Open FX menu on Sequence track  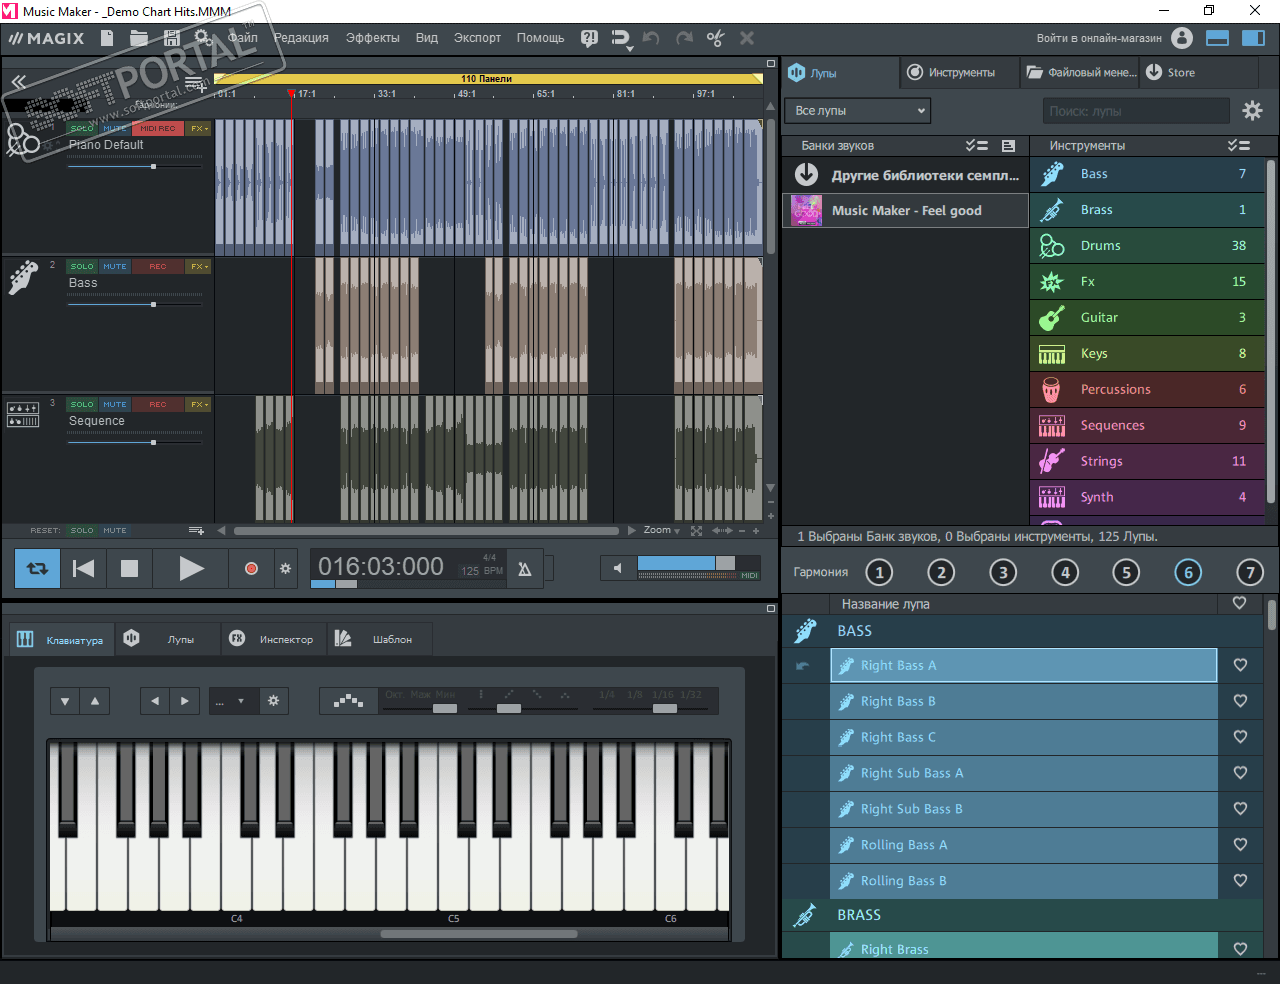198,405
